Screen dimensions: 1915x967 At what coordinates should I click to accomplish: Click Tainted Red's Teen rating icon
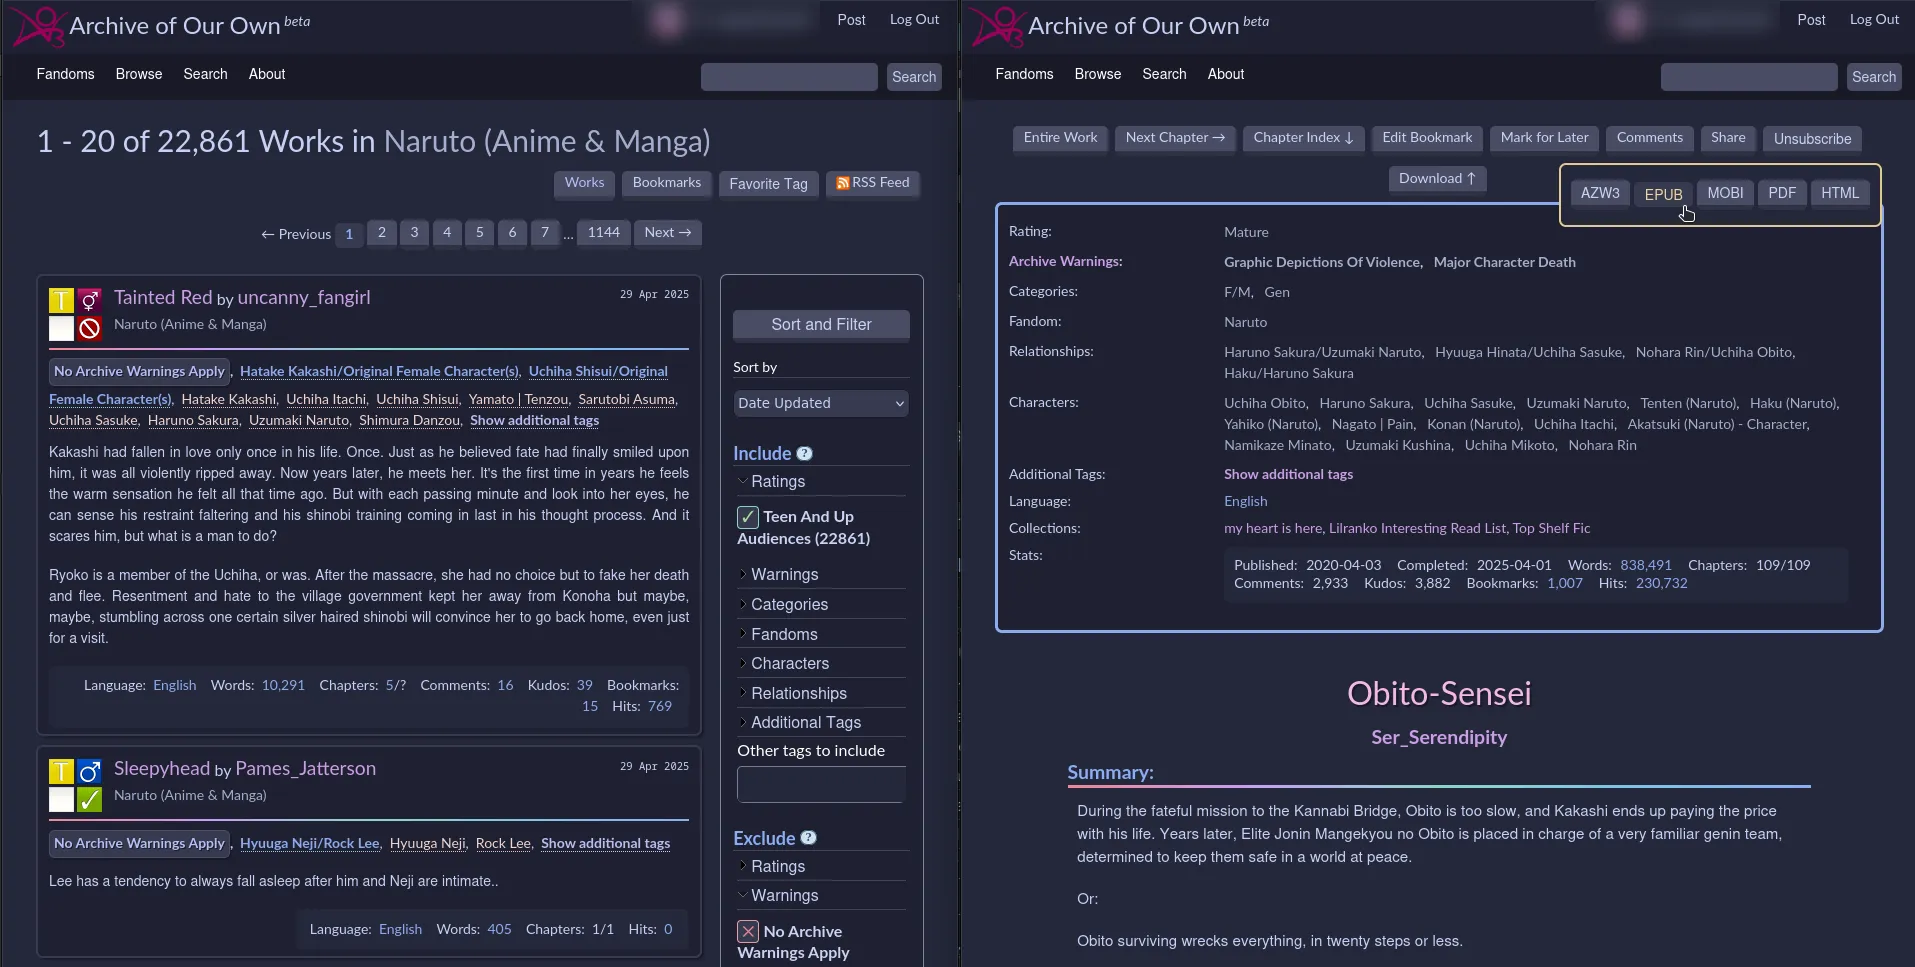[61, 301]
